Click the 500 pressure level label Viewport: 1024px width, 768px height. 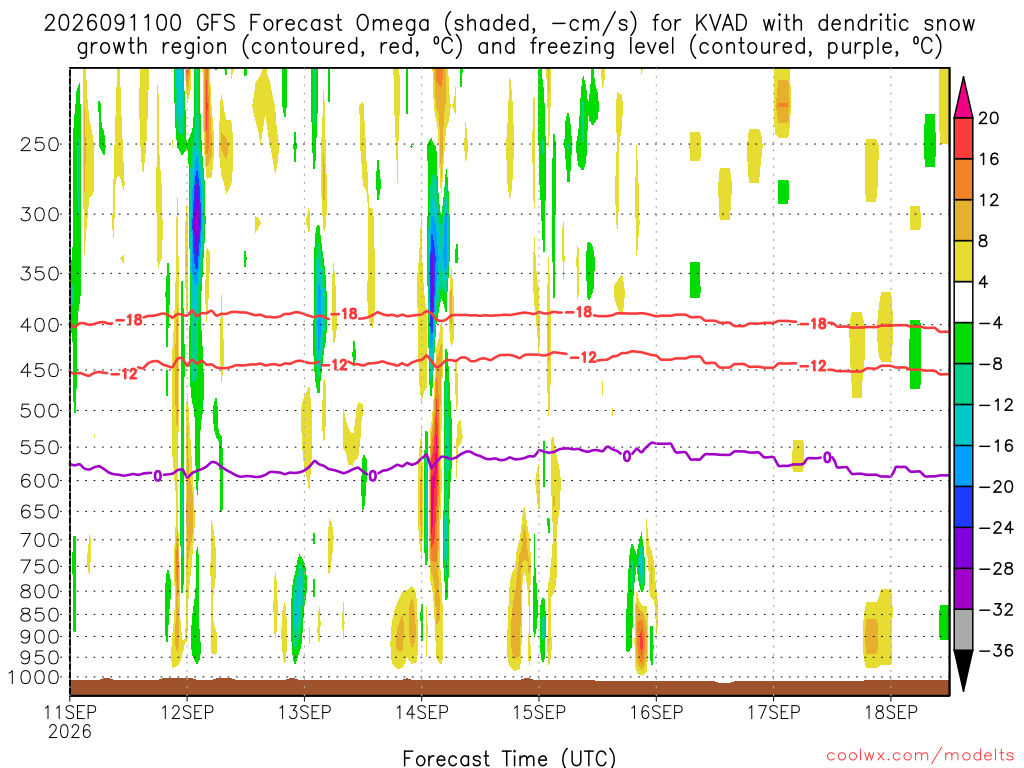pyautogui.click(x=40, y=411)
